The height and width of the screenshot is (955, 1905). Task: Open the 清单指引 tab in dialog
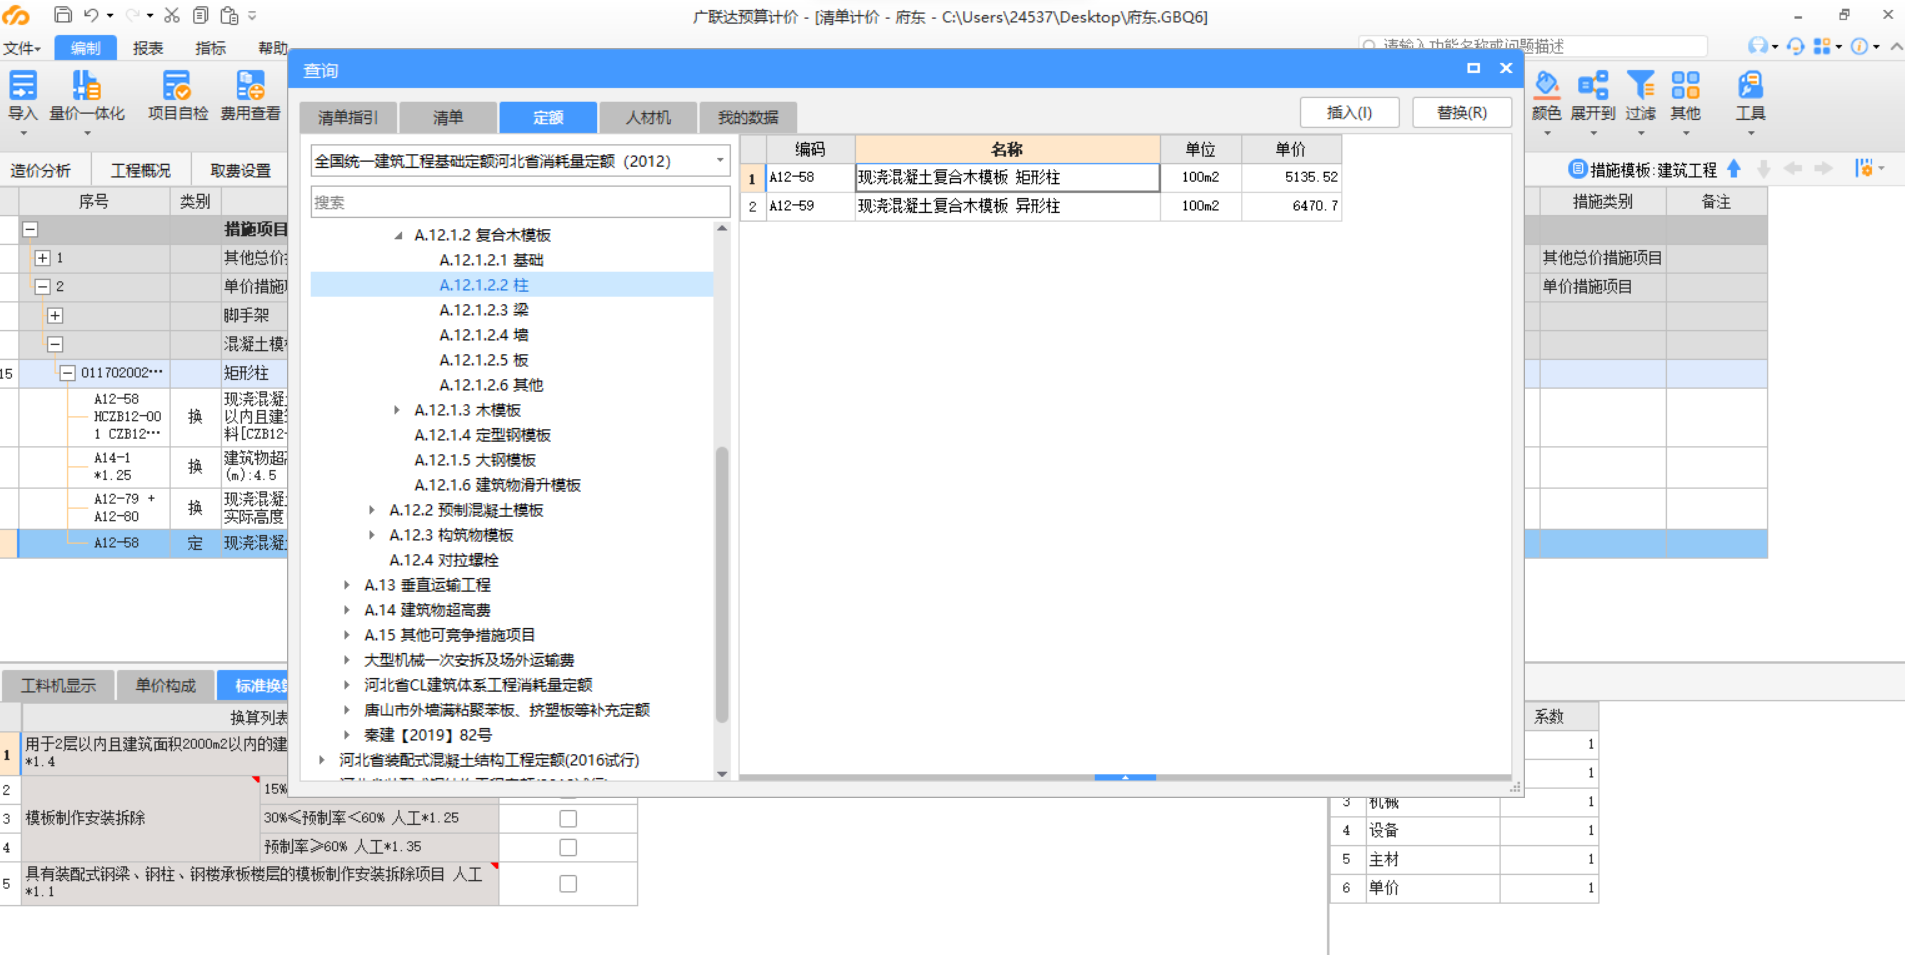348,117
